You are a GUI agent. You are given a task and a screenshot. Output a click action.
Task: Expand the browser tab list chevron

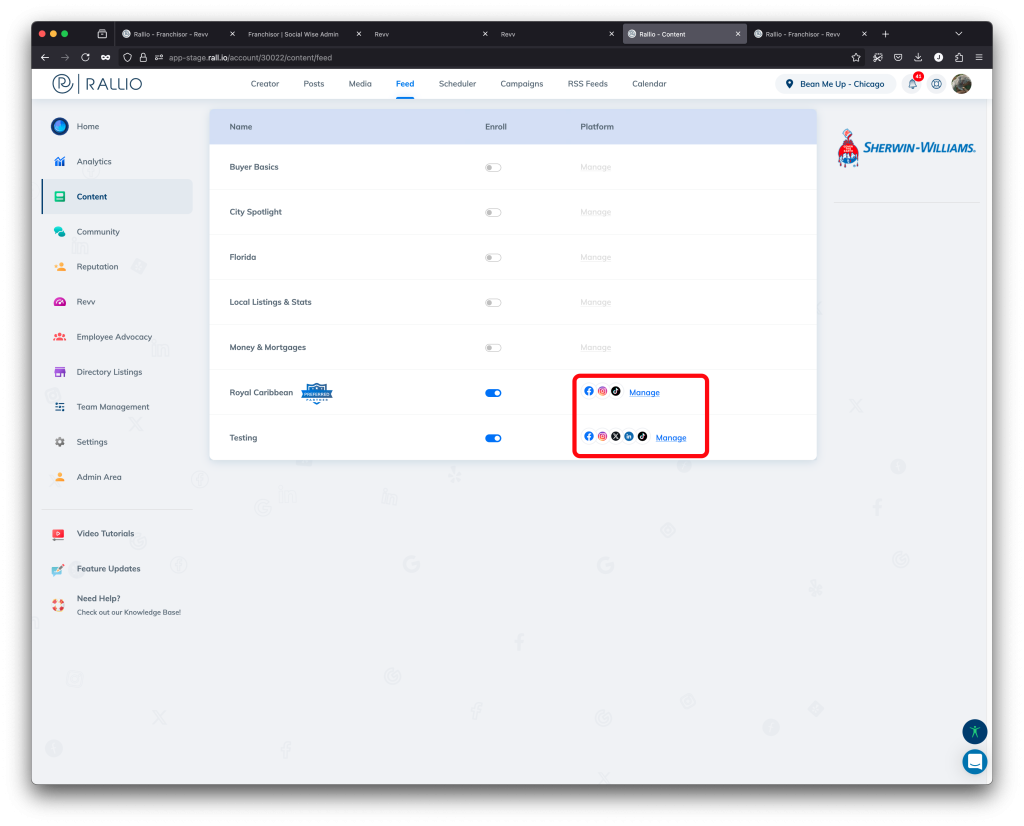click(x=958, y=32)
